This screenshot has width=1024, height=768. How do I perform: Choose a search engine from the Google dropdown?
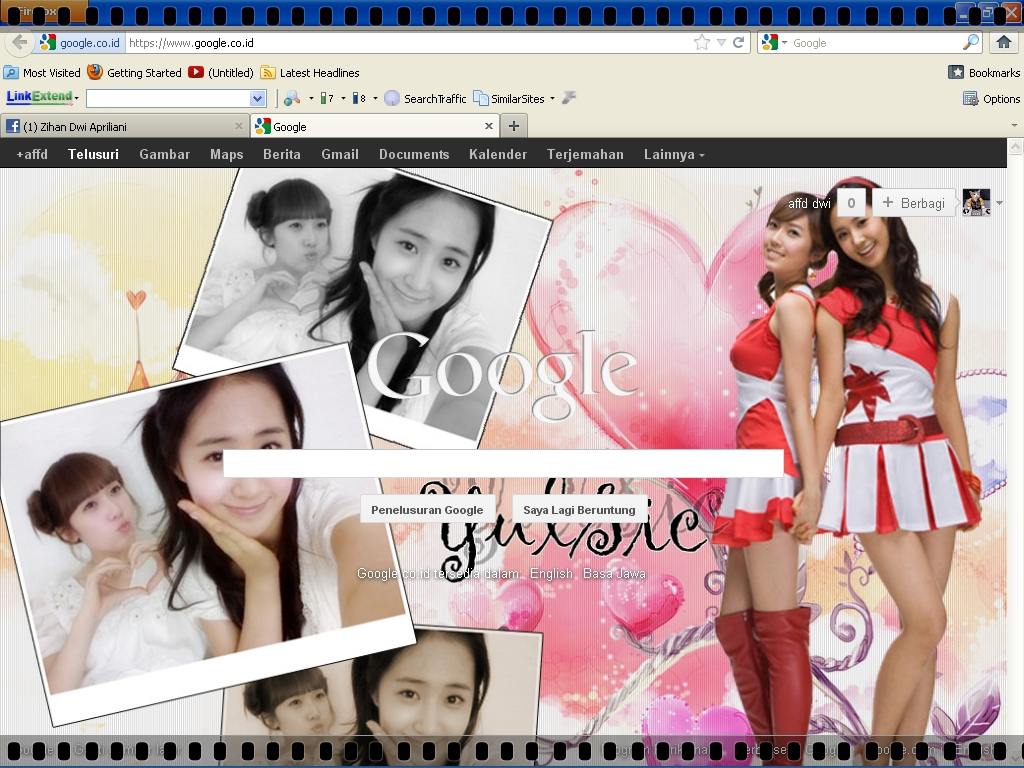(x=774, y=43)
